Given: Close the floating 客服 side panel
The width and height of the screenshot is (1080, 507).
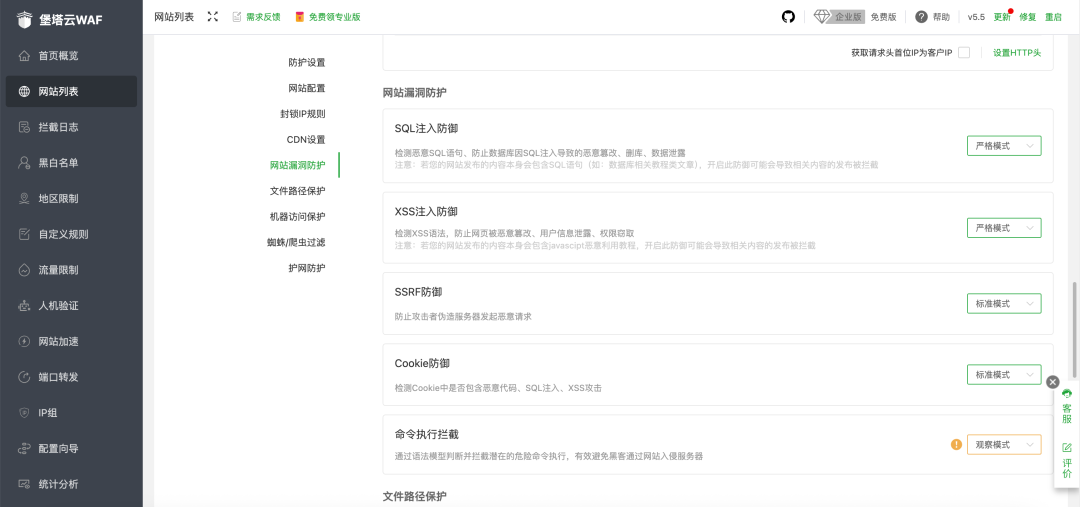Looking at the screenshot, I should click(x=1052, y=382).
